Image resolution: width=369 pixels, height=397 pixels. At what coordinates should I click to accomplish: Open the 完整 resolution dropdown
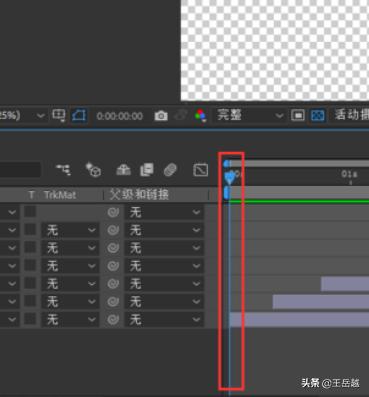(249, 116)
